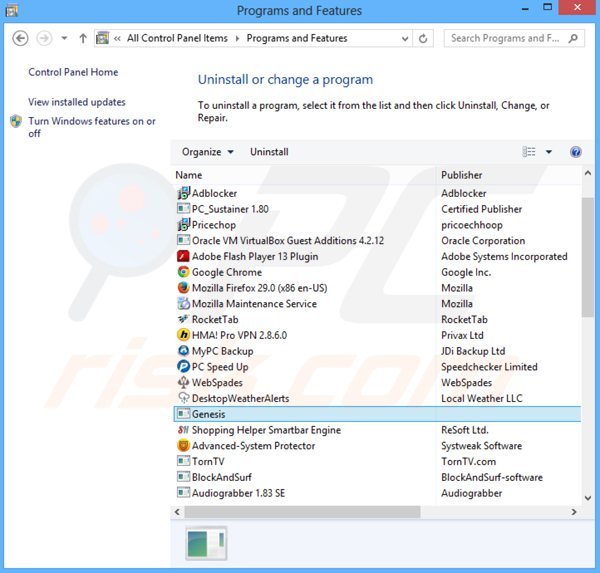Open the help question mark icon
Screen dimensions: 600x573
click(576, 152)
